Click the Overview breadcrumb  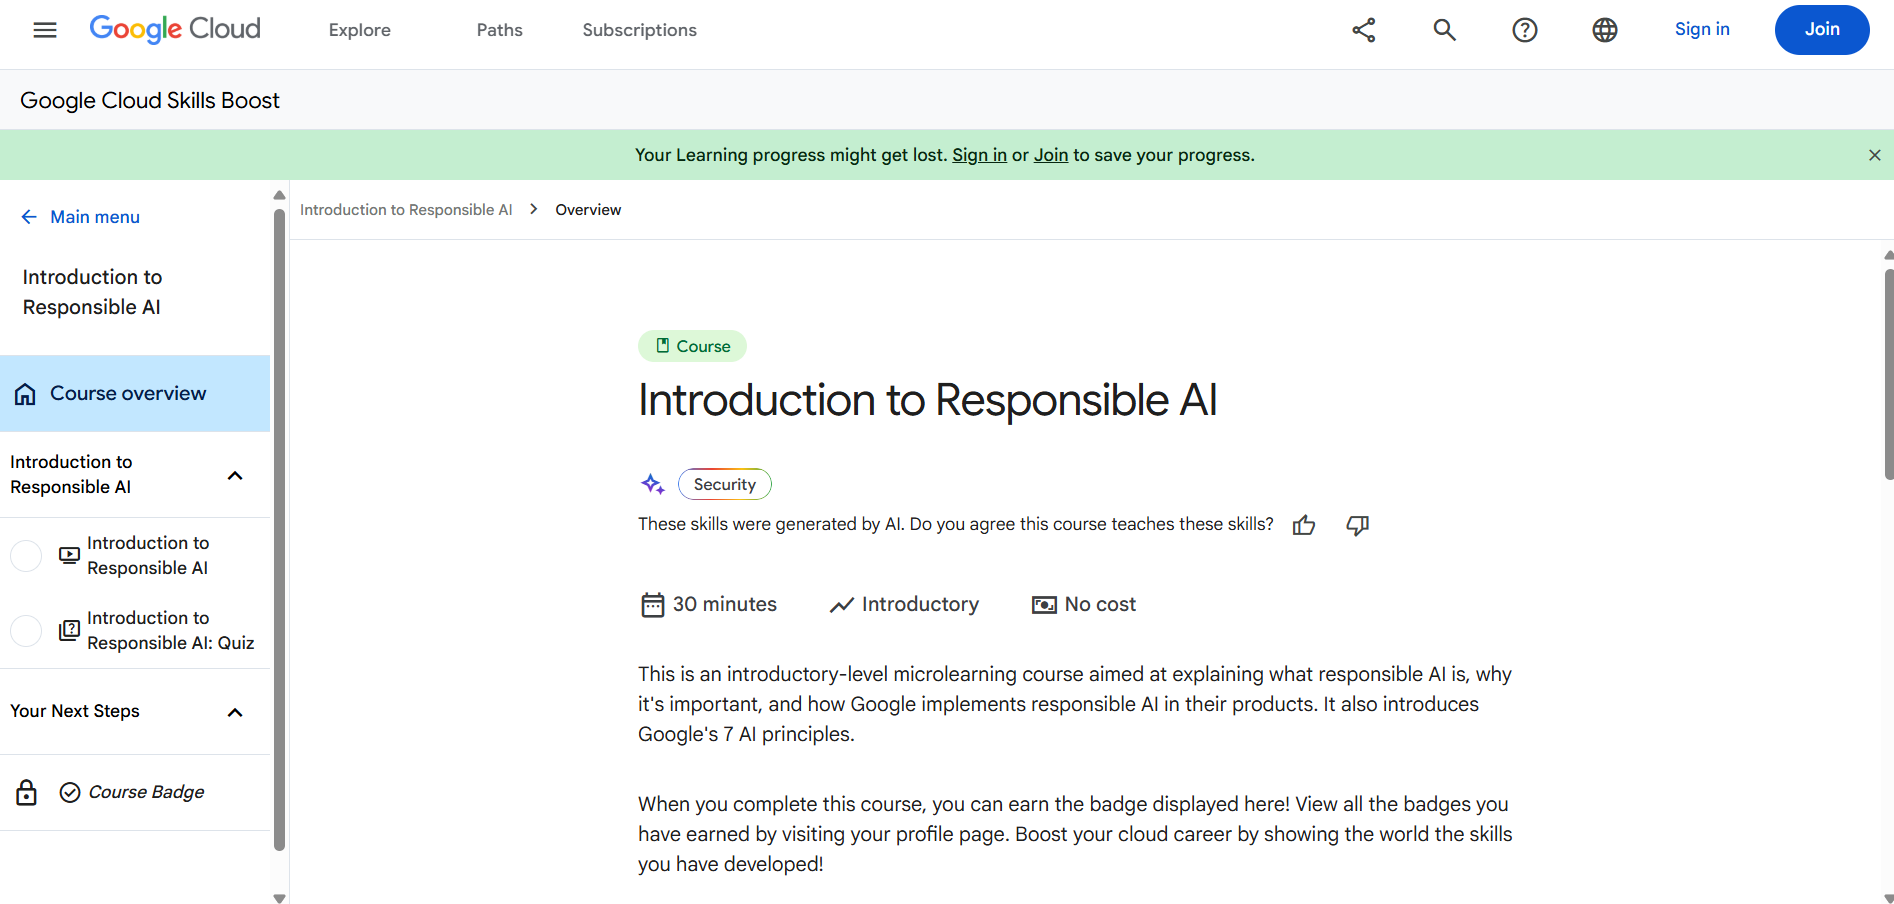pos(588,210)
